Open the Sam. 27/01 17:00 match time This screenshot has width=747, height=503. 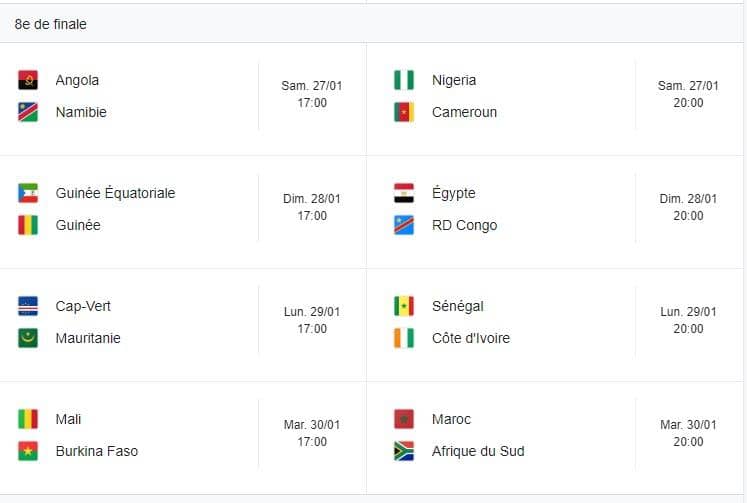point(312,94)
